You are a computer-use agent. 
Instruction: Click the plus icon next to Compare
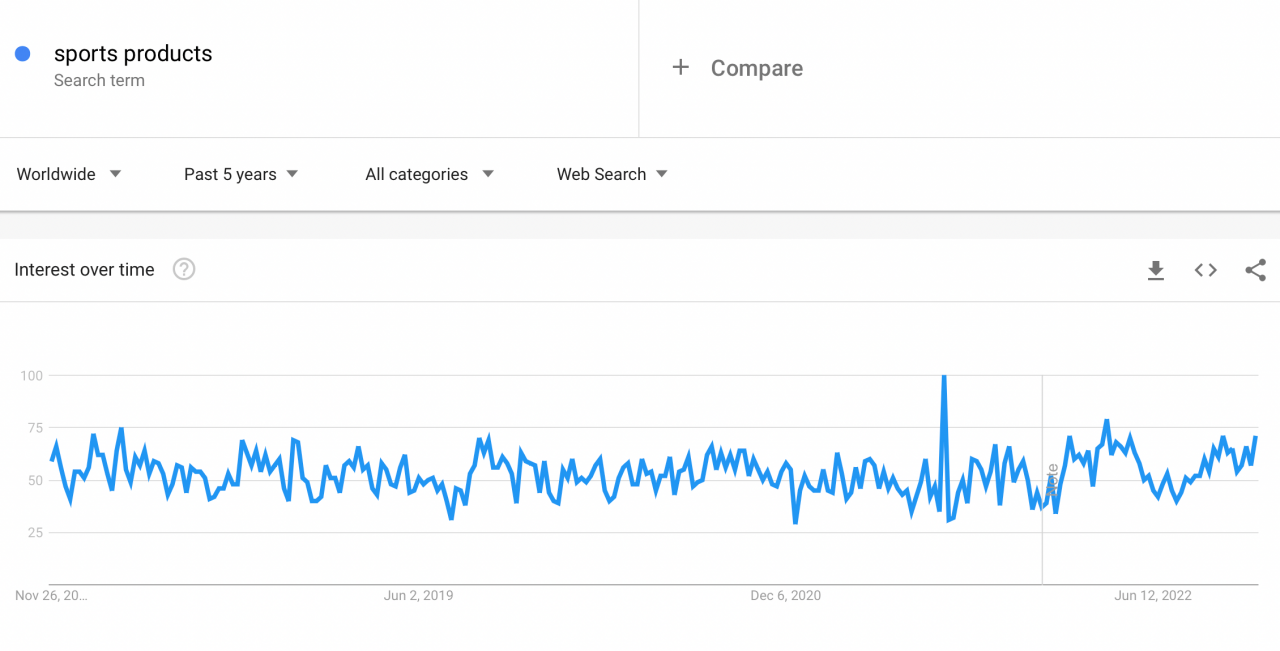coord(681,67)
